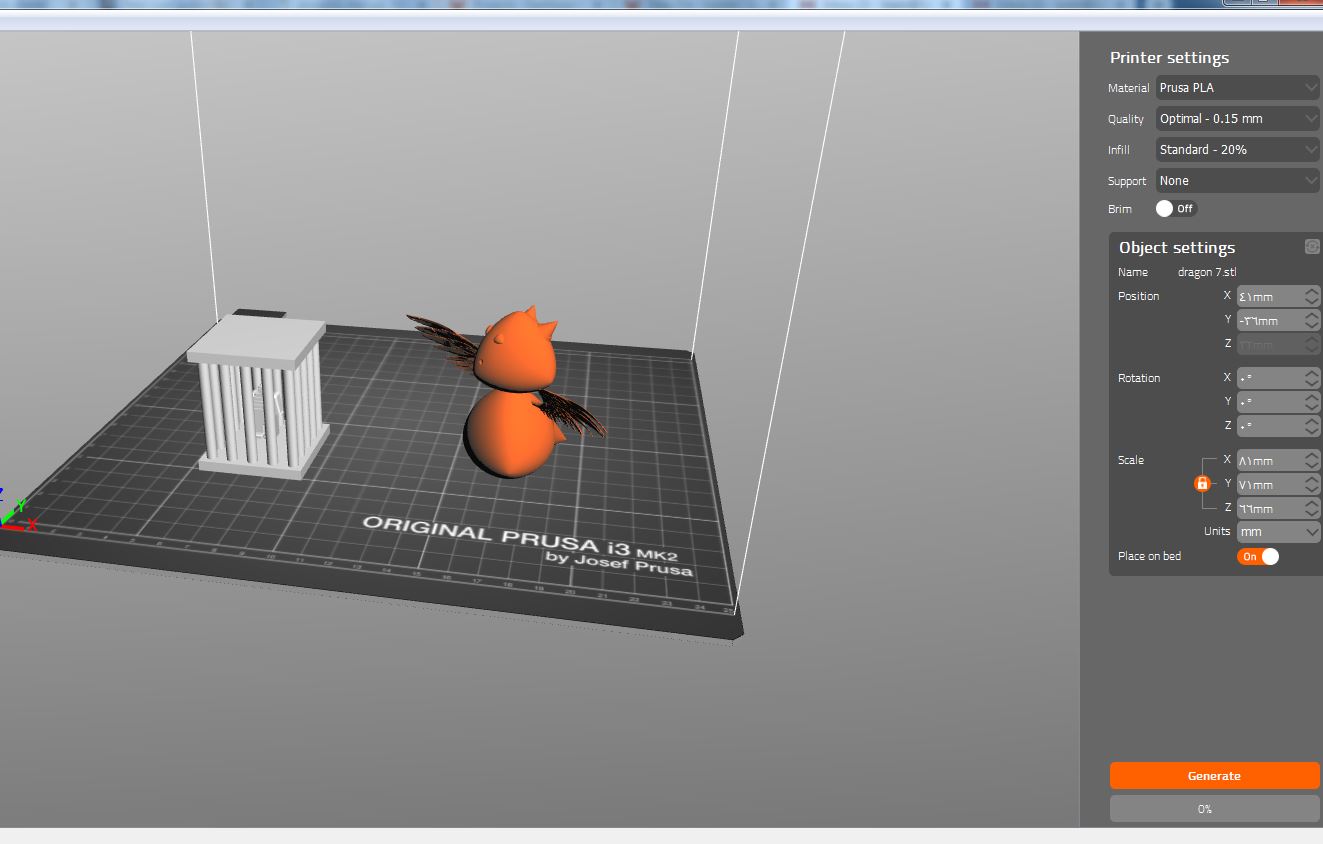Turn off the Place on bed toggle
The image size is (1323, 844).
pos(1258,557)
